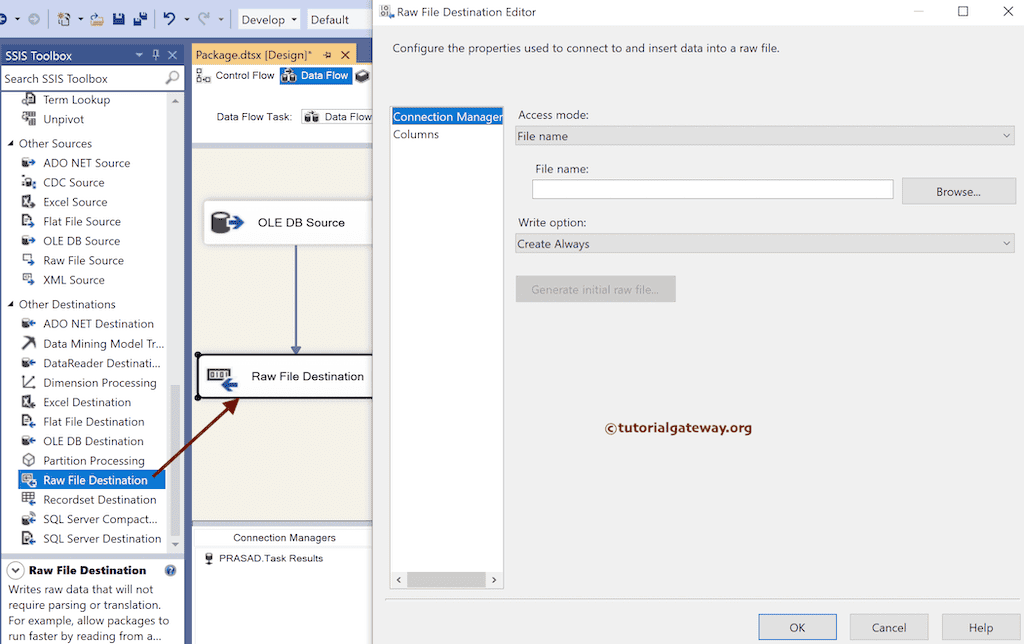Collapse the Raw File Destination description panel
The image size is (1024, 644).
pyautogui.click(x=14, y=570)
